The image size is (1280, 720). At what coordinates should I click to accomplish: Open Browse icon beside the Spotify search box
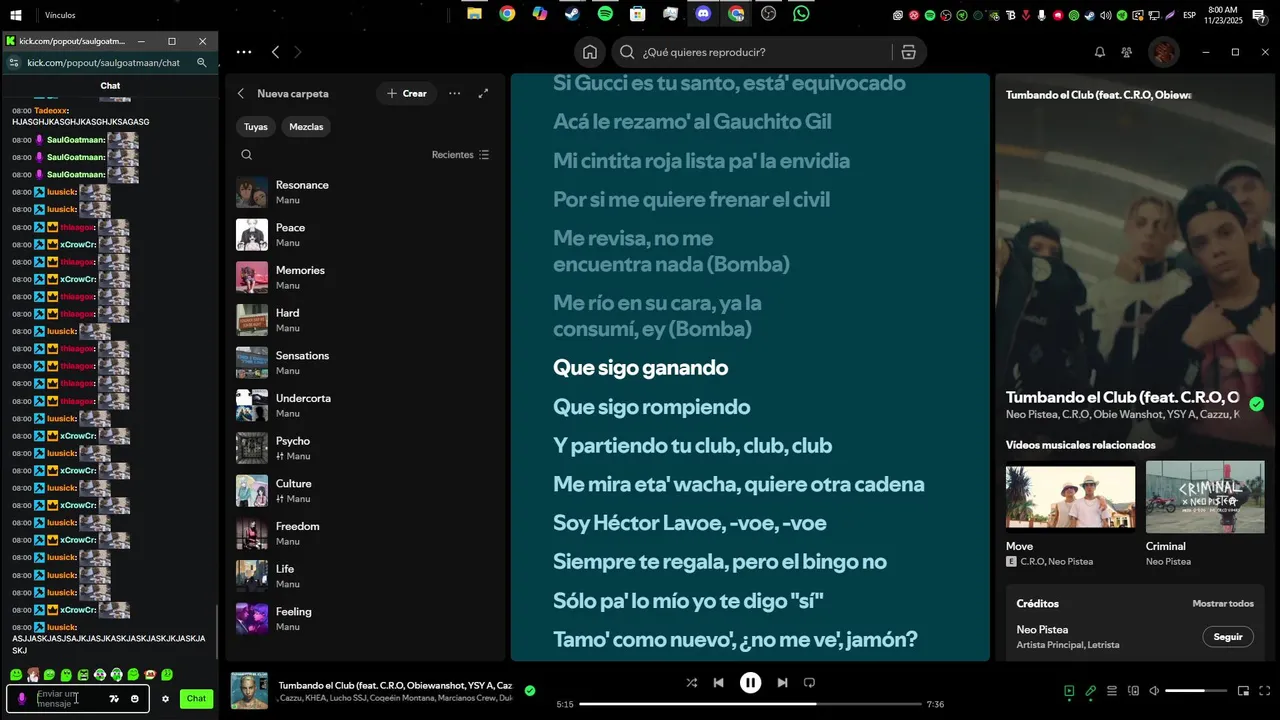tap(908, 52)
